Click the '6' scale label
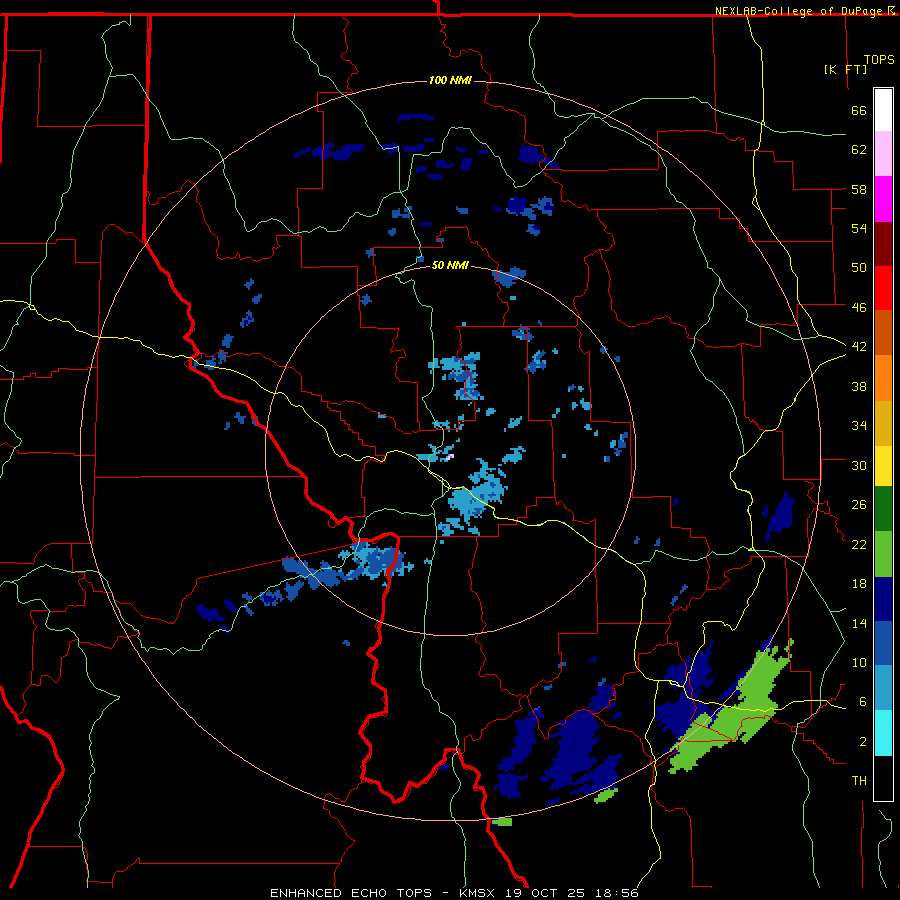 863,702
